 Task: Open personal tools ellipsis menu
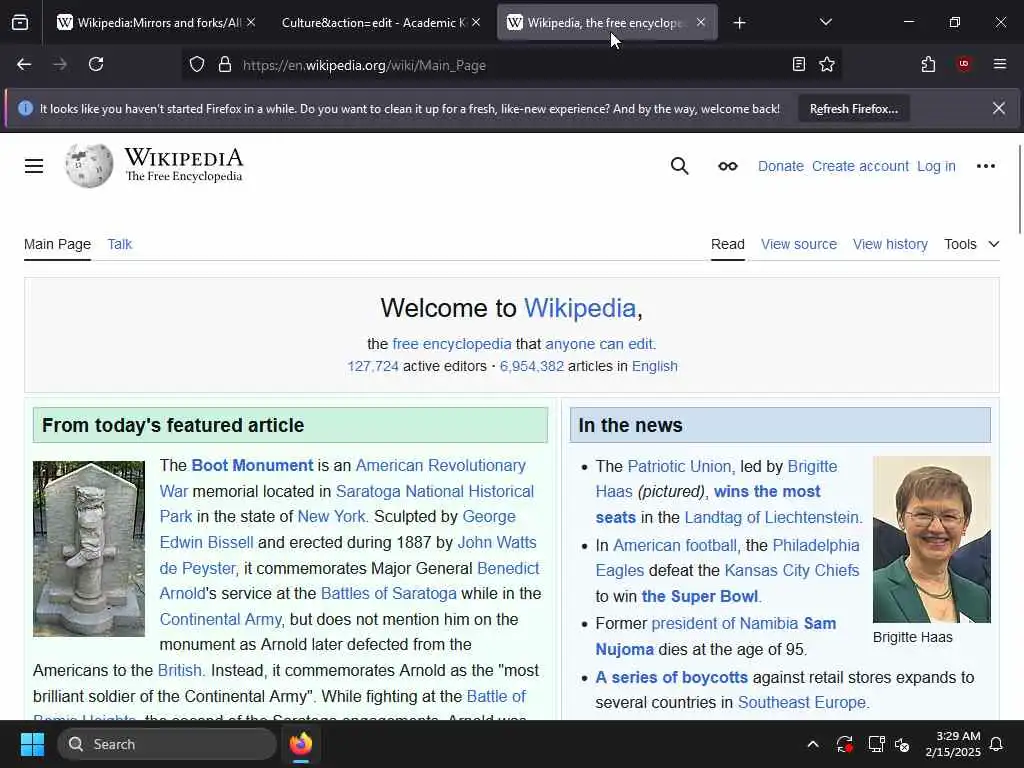point(985,166)
